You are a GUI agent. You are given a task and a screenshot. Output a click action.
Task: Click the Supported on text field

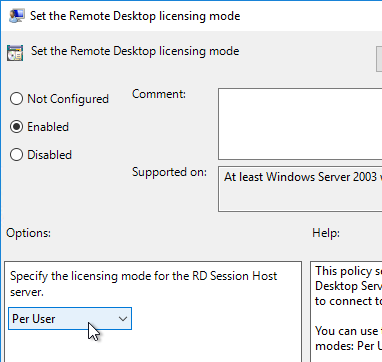(300, 189)
